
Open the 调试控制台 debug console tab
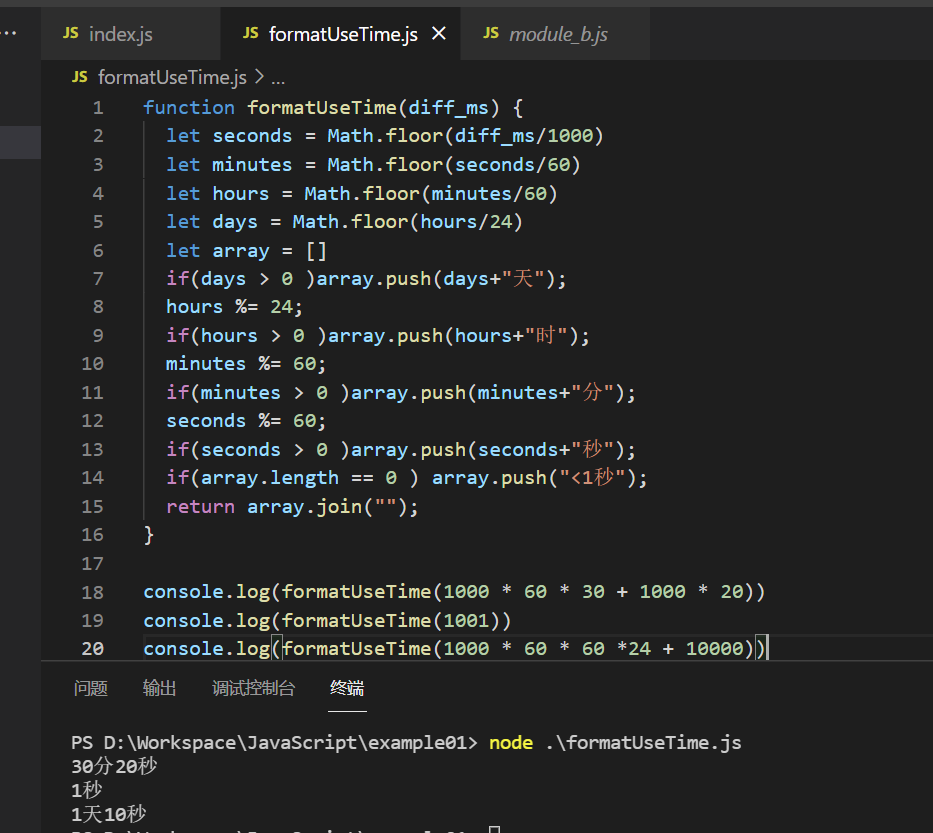click(253, 688)
